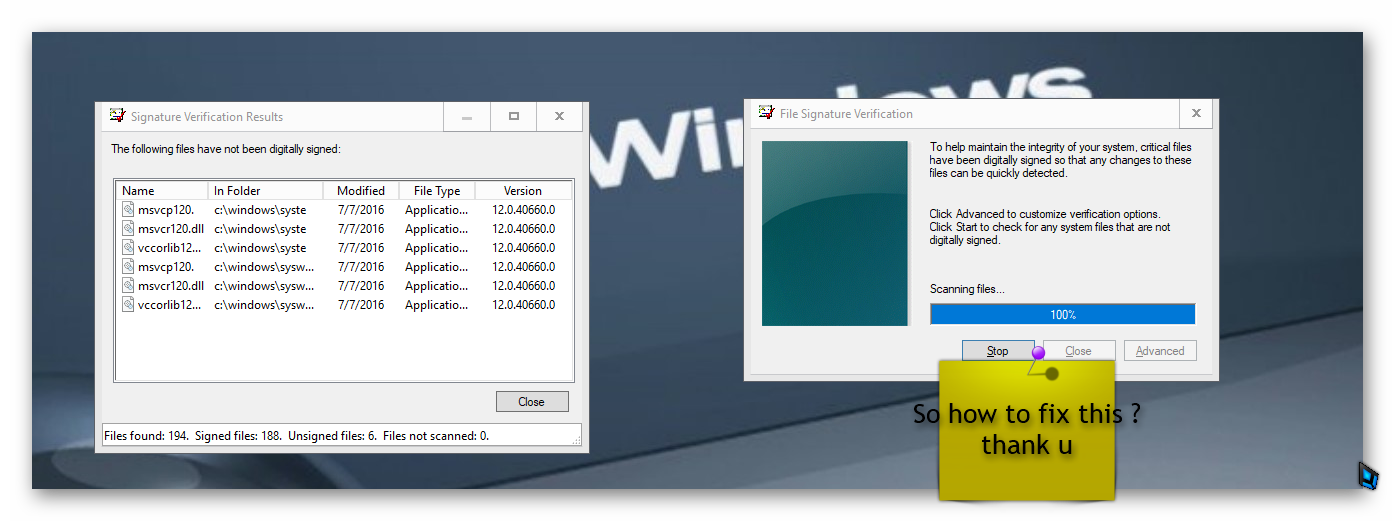Image resolution: width=1395 pixels, height=521 pixels.
Task: Click file icon of msvcp120. in c:\windows\syste row
Action: coord(127,209)
